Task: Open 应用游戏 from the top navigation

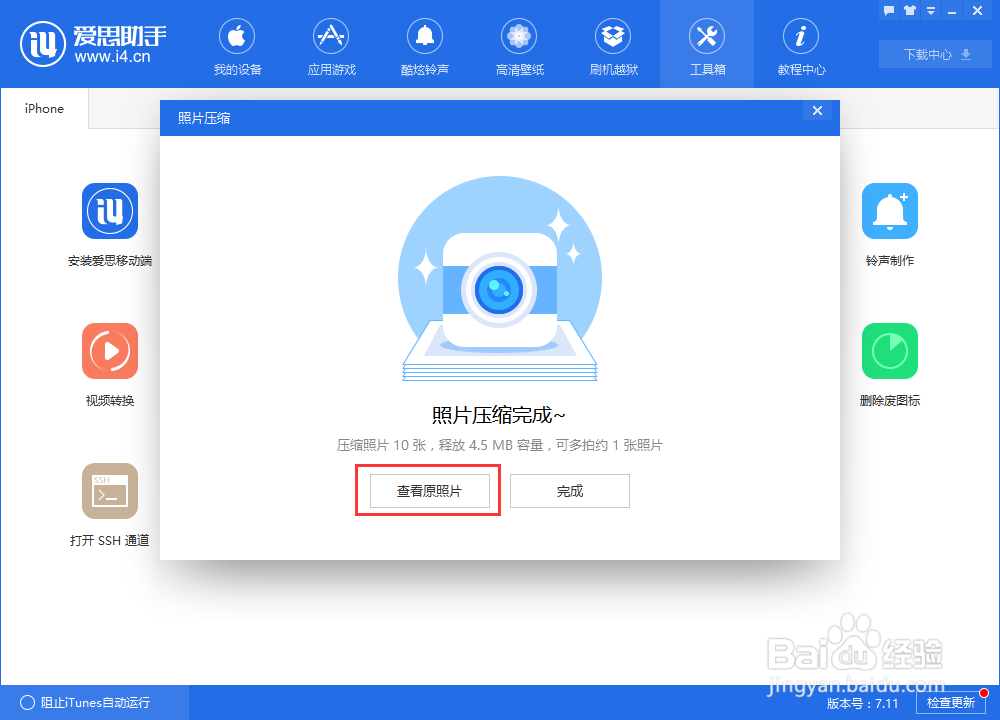Action: click(331, 45)
